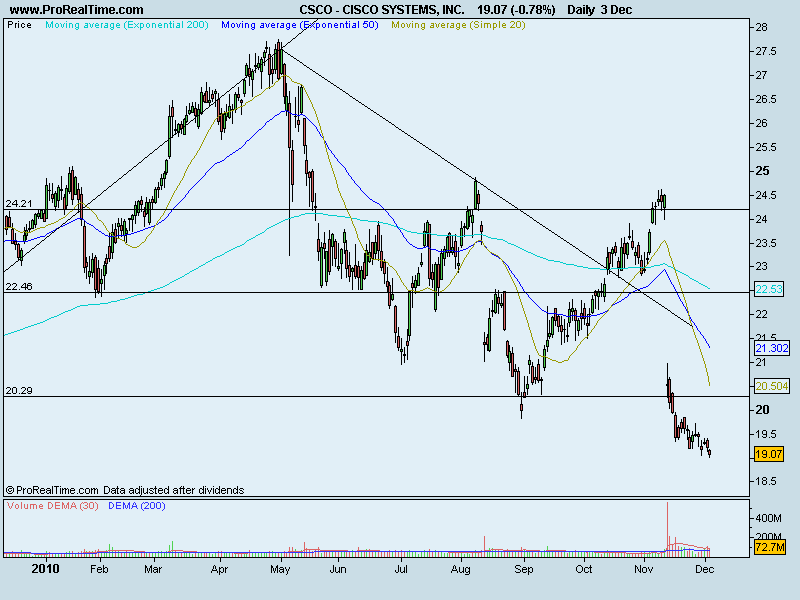Click the Oct label on time axis
This screenshot has height=600, width=800.
584,569
